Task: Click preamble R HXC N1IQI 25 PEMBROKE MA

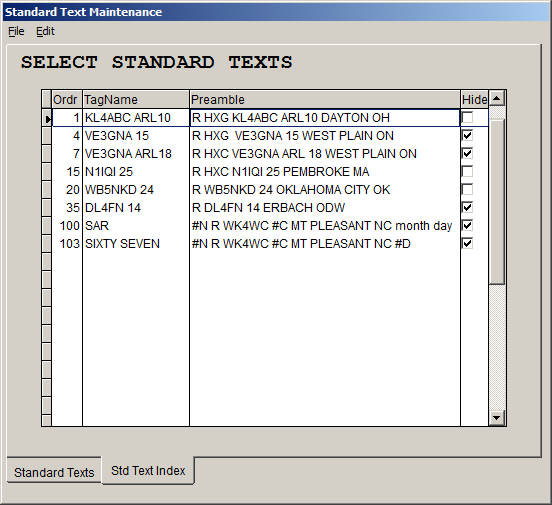Action: coord(325,172)
